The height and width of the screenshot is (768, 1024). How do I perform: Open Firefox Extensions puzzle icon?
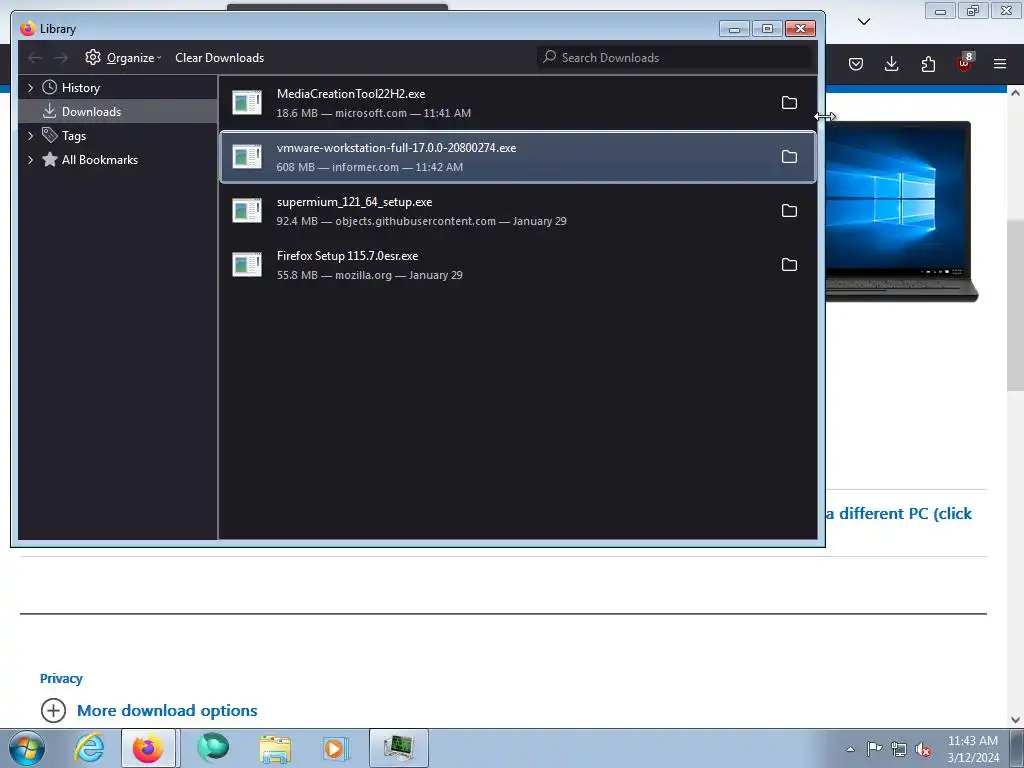pos(928,64)
